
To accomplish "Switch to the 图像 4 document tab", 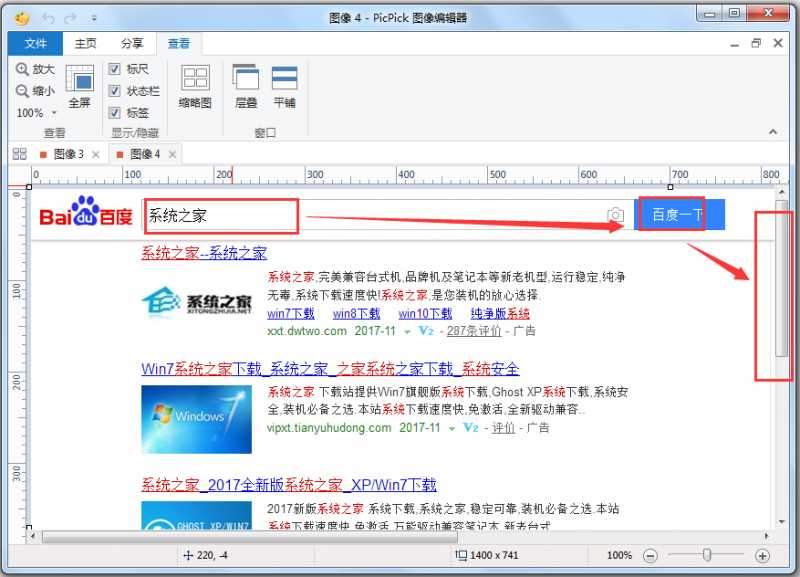I will pos(145,154).
